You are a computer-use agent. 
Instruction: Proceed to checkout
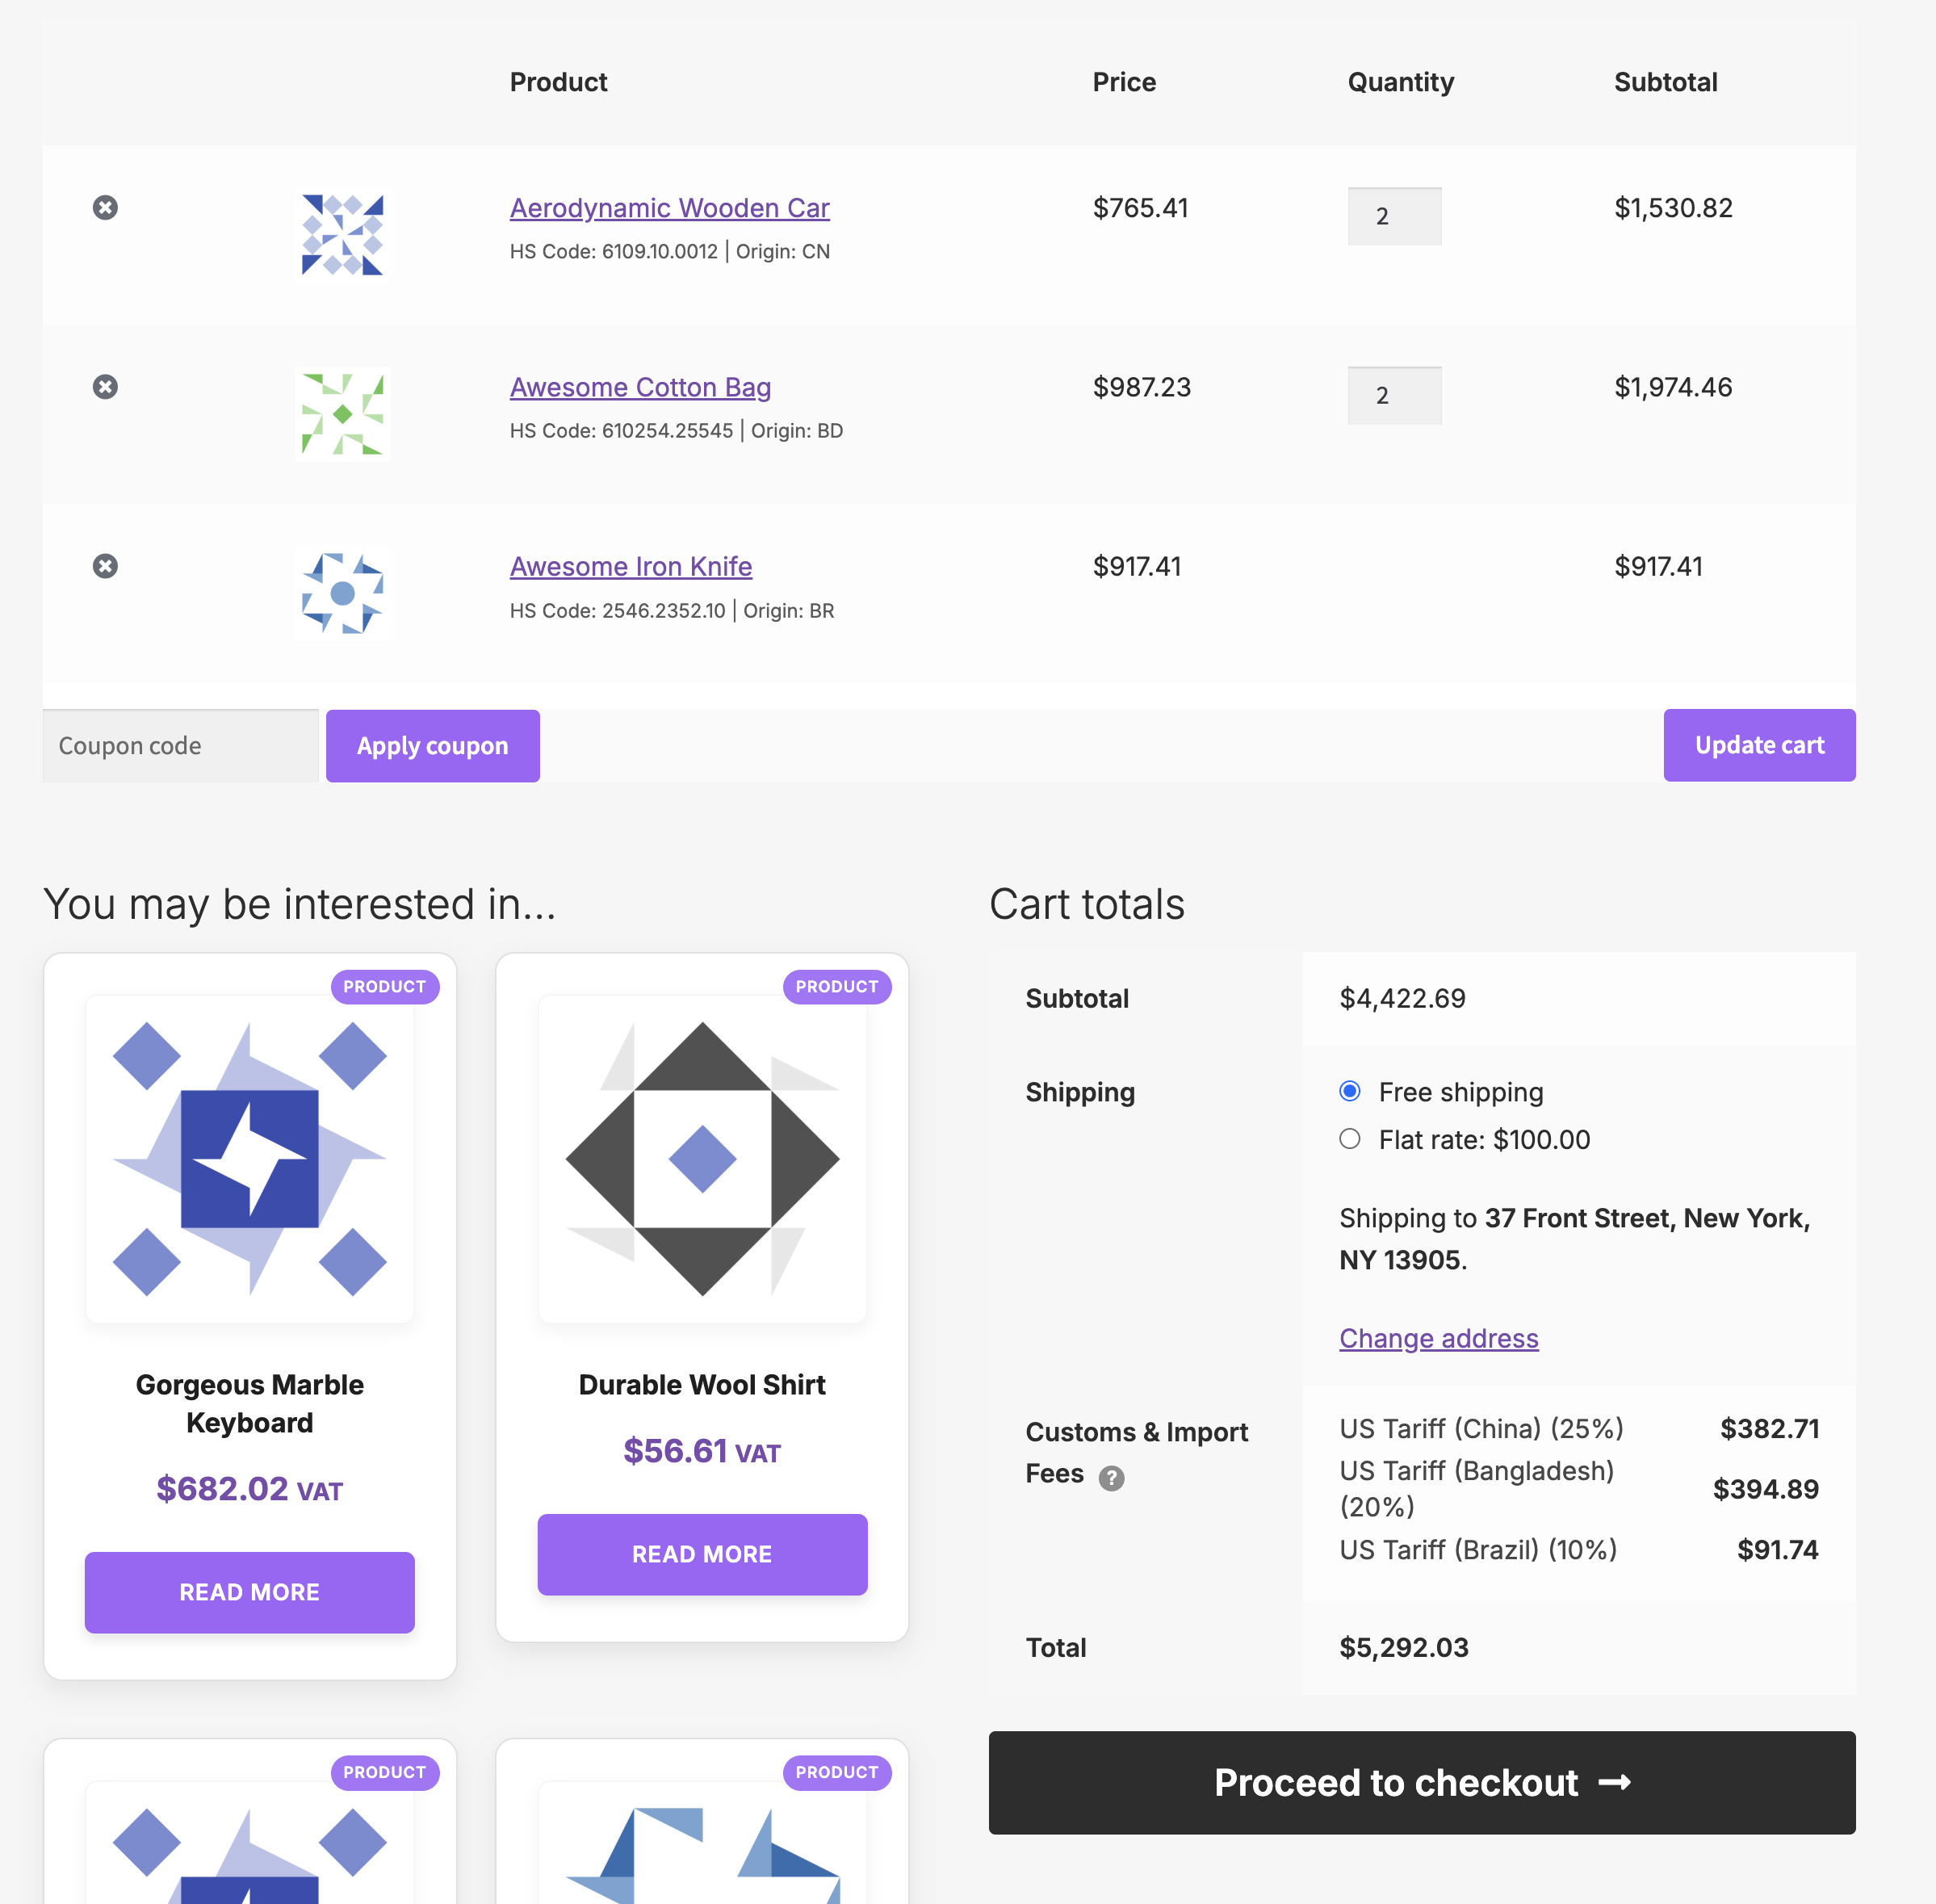[x=1422, y=1783]
